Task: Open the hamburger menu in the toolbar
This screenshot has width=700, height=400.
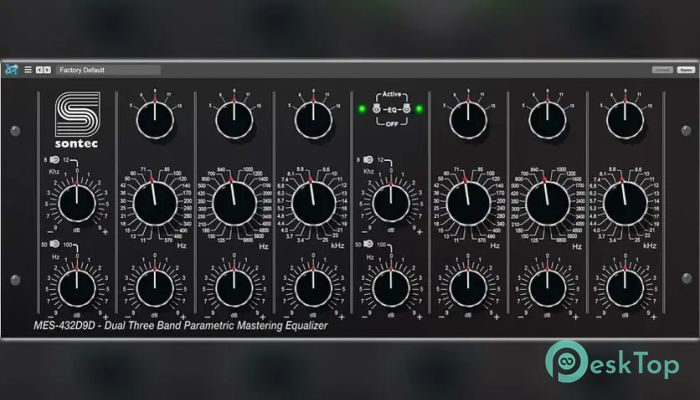Action: [27, 70]
